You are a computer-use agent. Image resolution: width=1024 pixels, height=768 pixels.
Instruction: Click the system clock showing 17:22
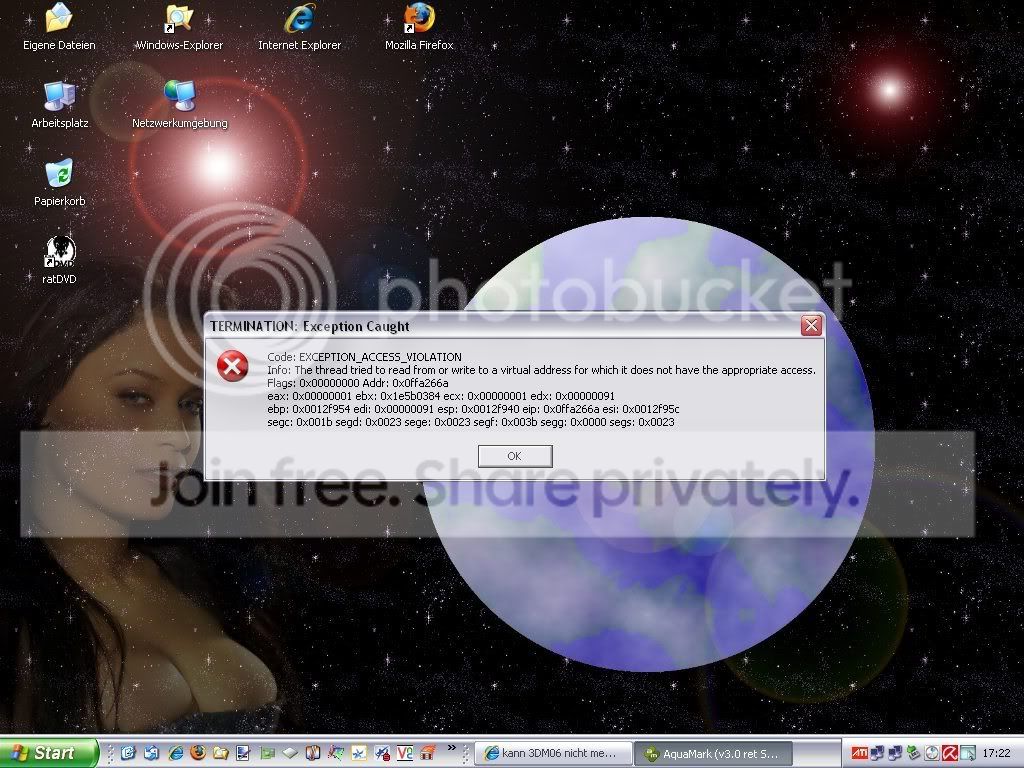tap(996, 752)
